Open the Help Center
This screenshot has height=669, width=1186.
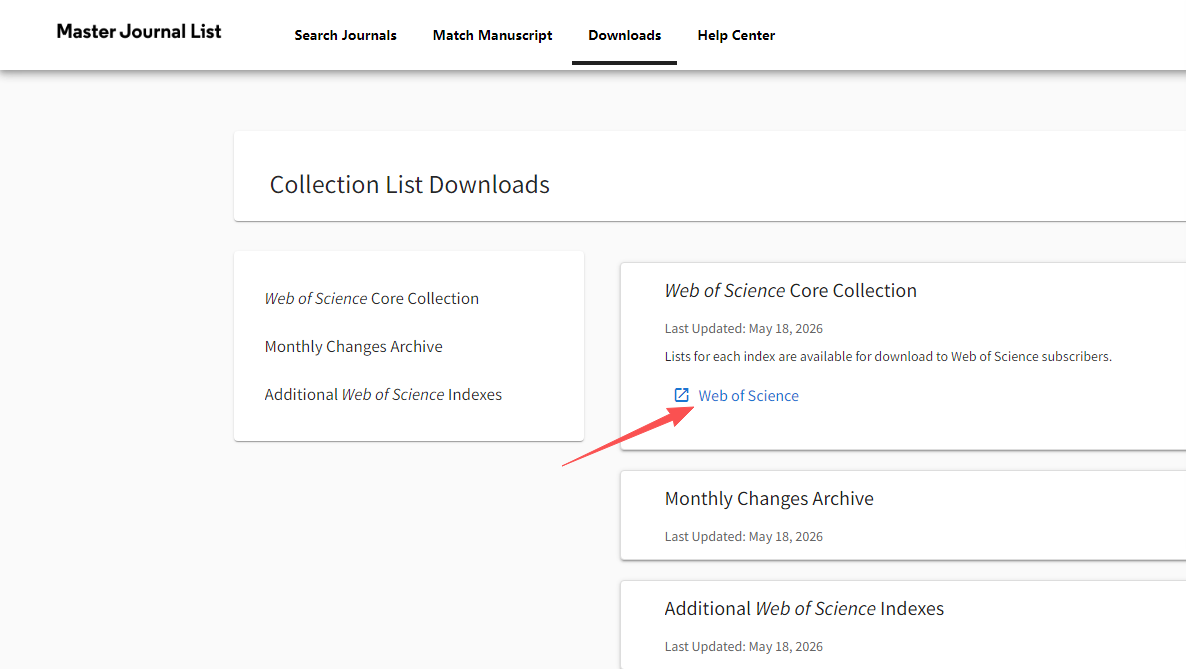point(736,35)
